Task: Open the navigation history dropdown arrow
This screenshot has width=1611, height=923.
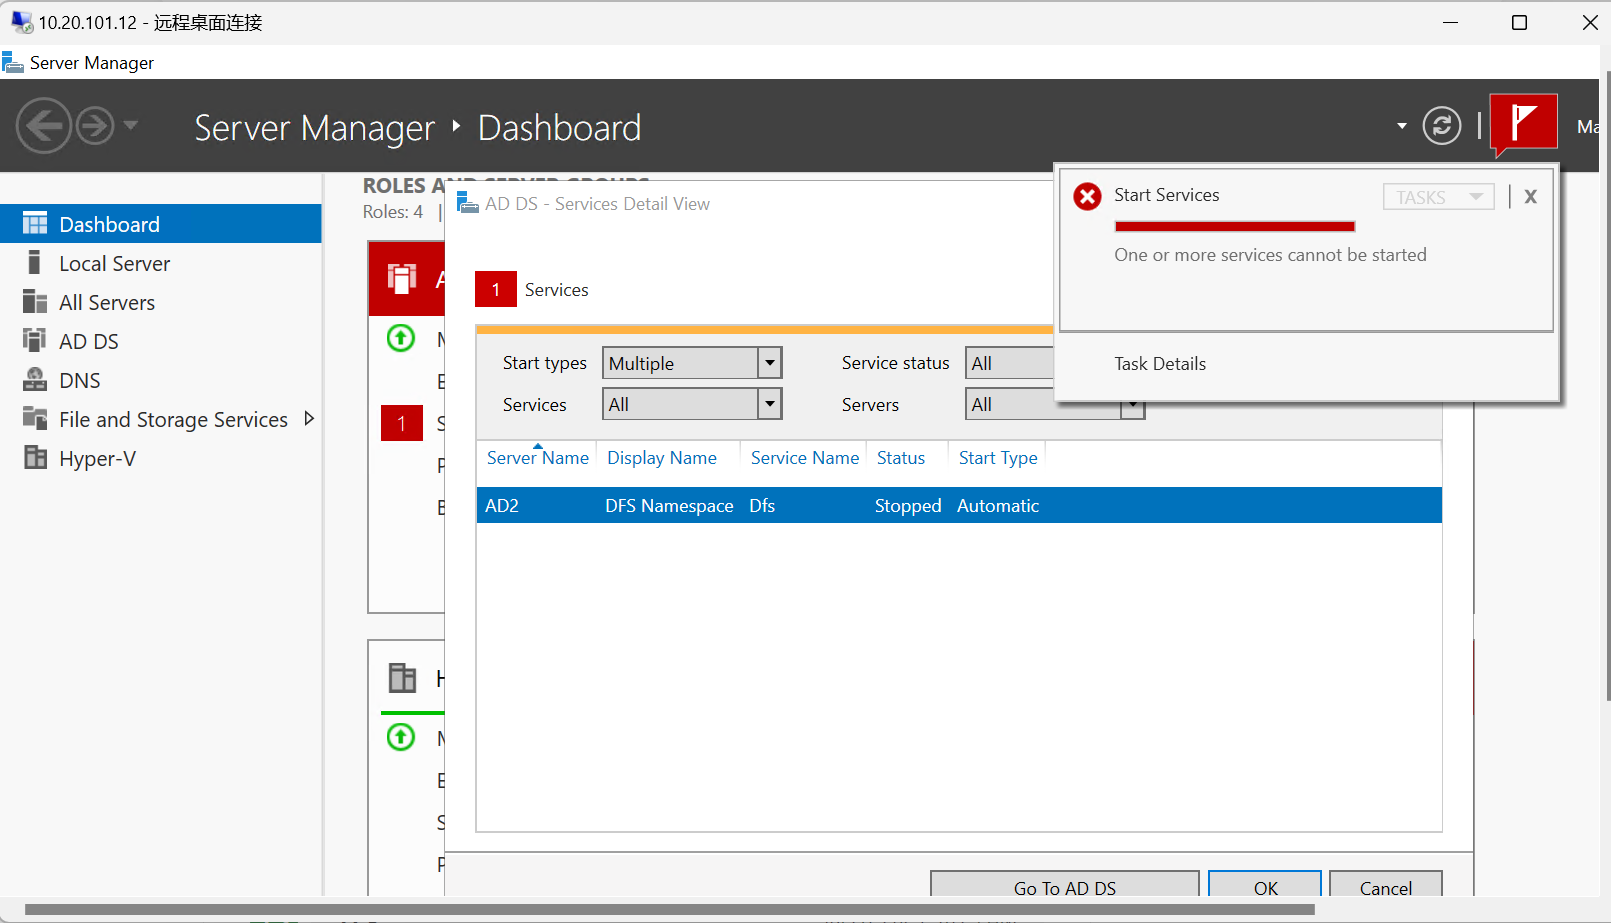Action: click(x=131, y=126)
